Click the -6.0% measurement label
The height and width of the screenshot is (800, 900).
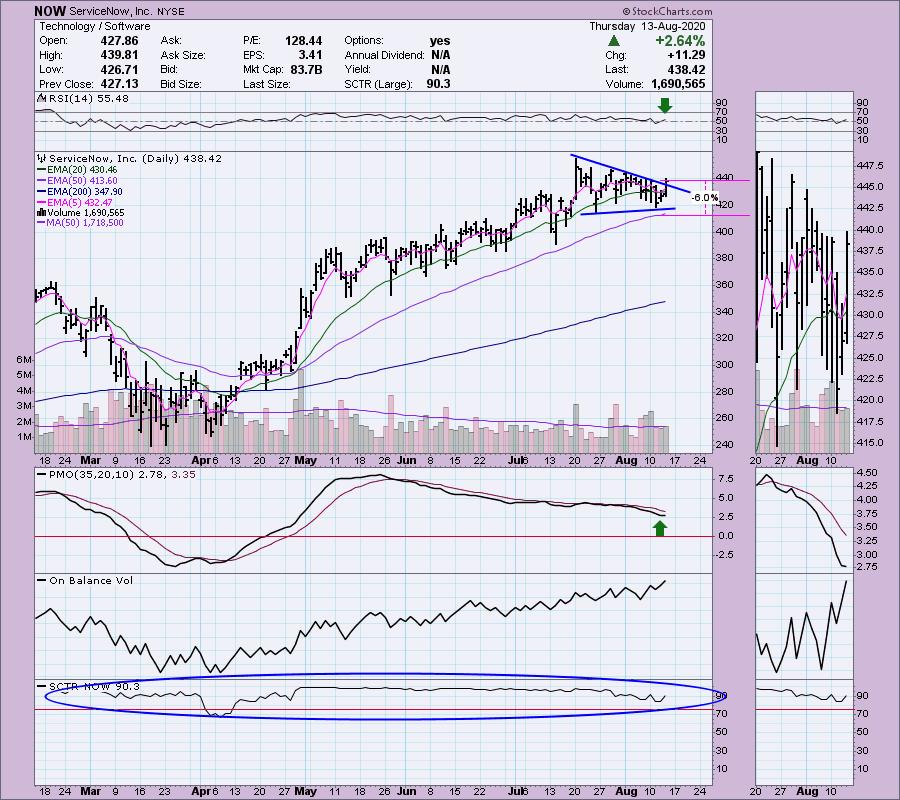click(x=704, y=197)
